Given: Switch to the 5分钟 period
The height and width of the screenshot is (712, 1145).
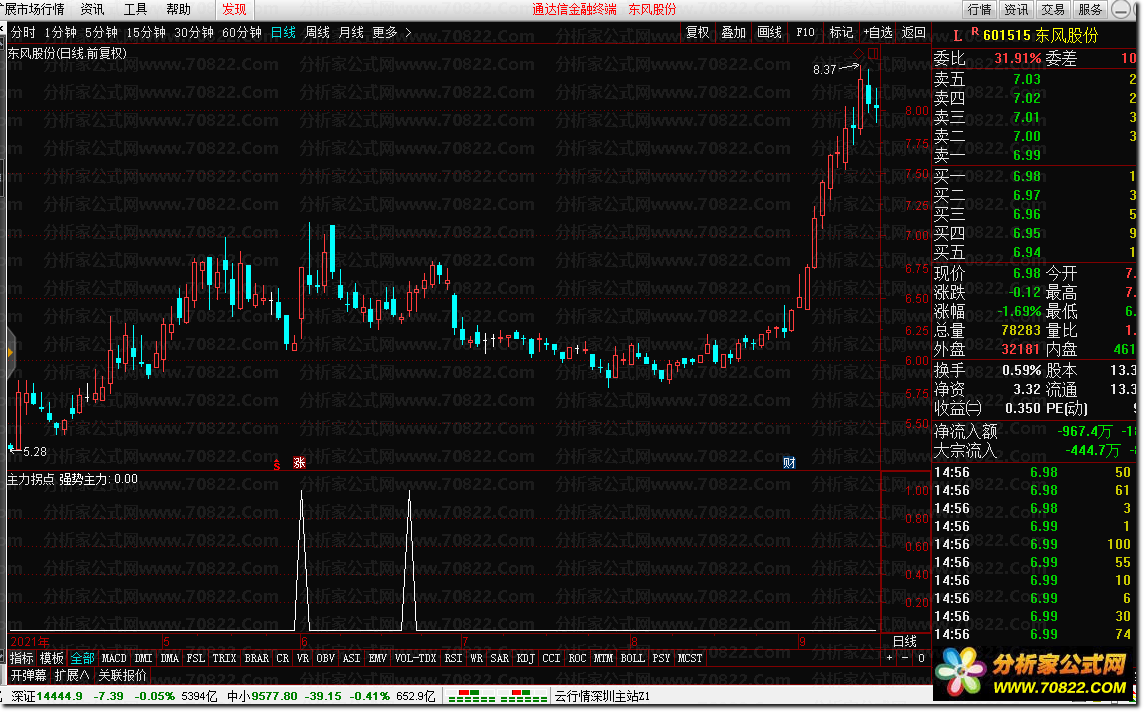Looking at the screenshot, I should 101,33.
